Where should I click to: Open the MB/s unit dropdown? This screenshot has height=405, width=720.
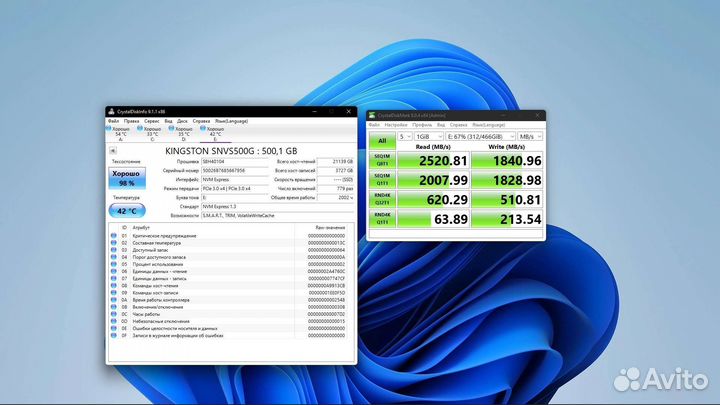(x=530, y=136)
